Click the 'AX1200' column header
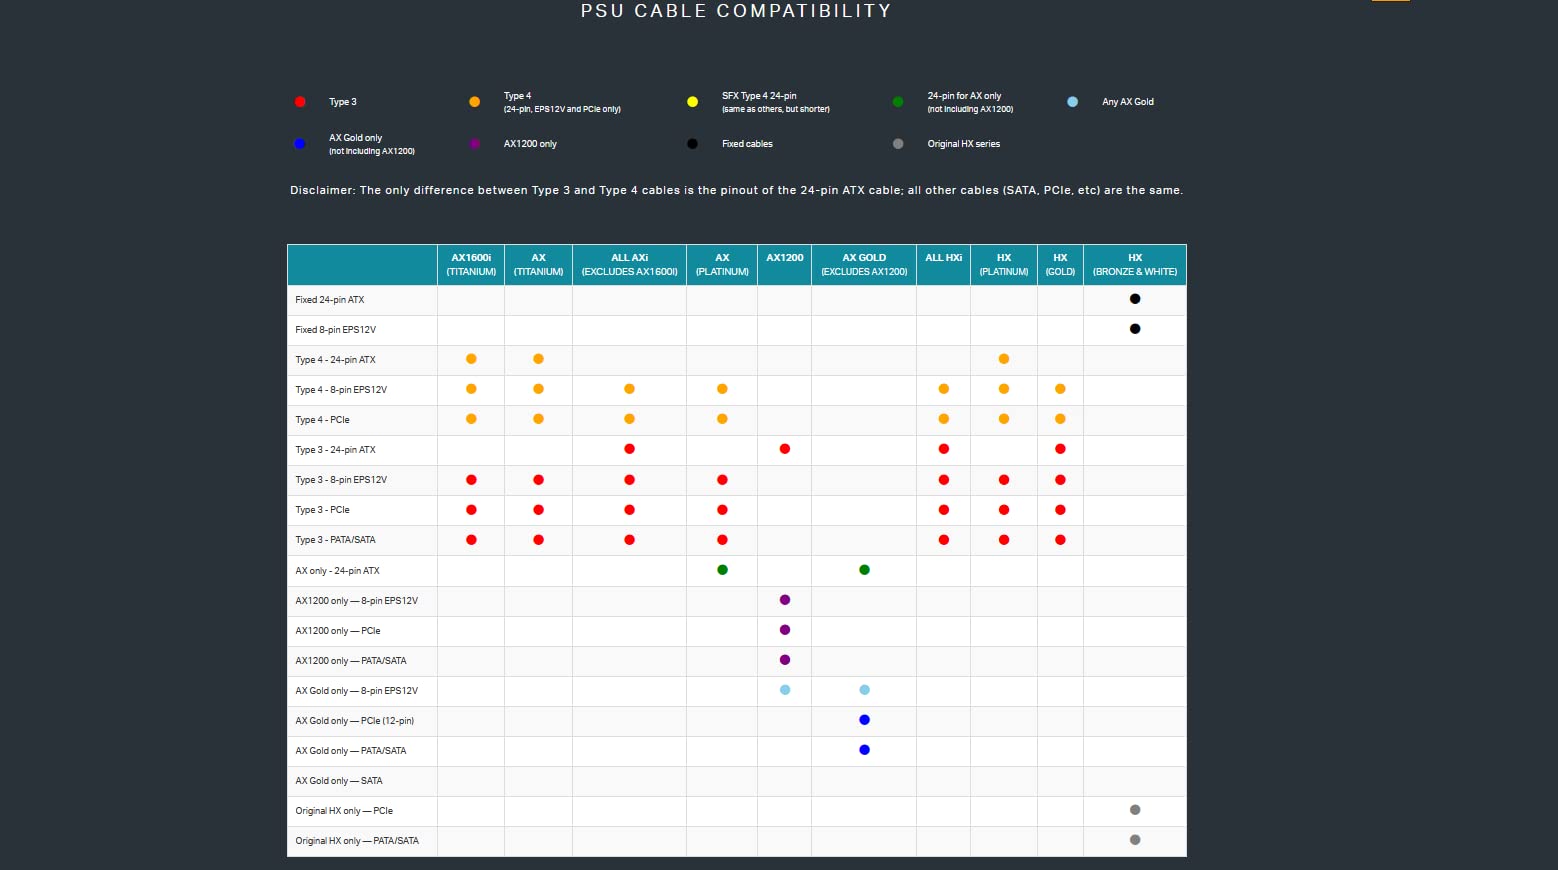The width and height of the screenshot is (1558, 870). (x=785, y=265)
